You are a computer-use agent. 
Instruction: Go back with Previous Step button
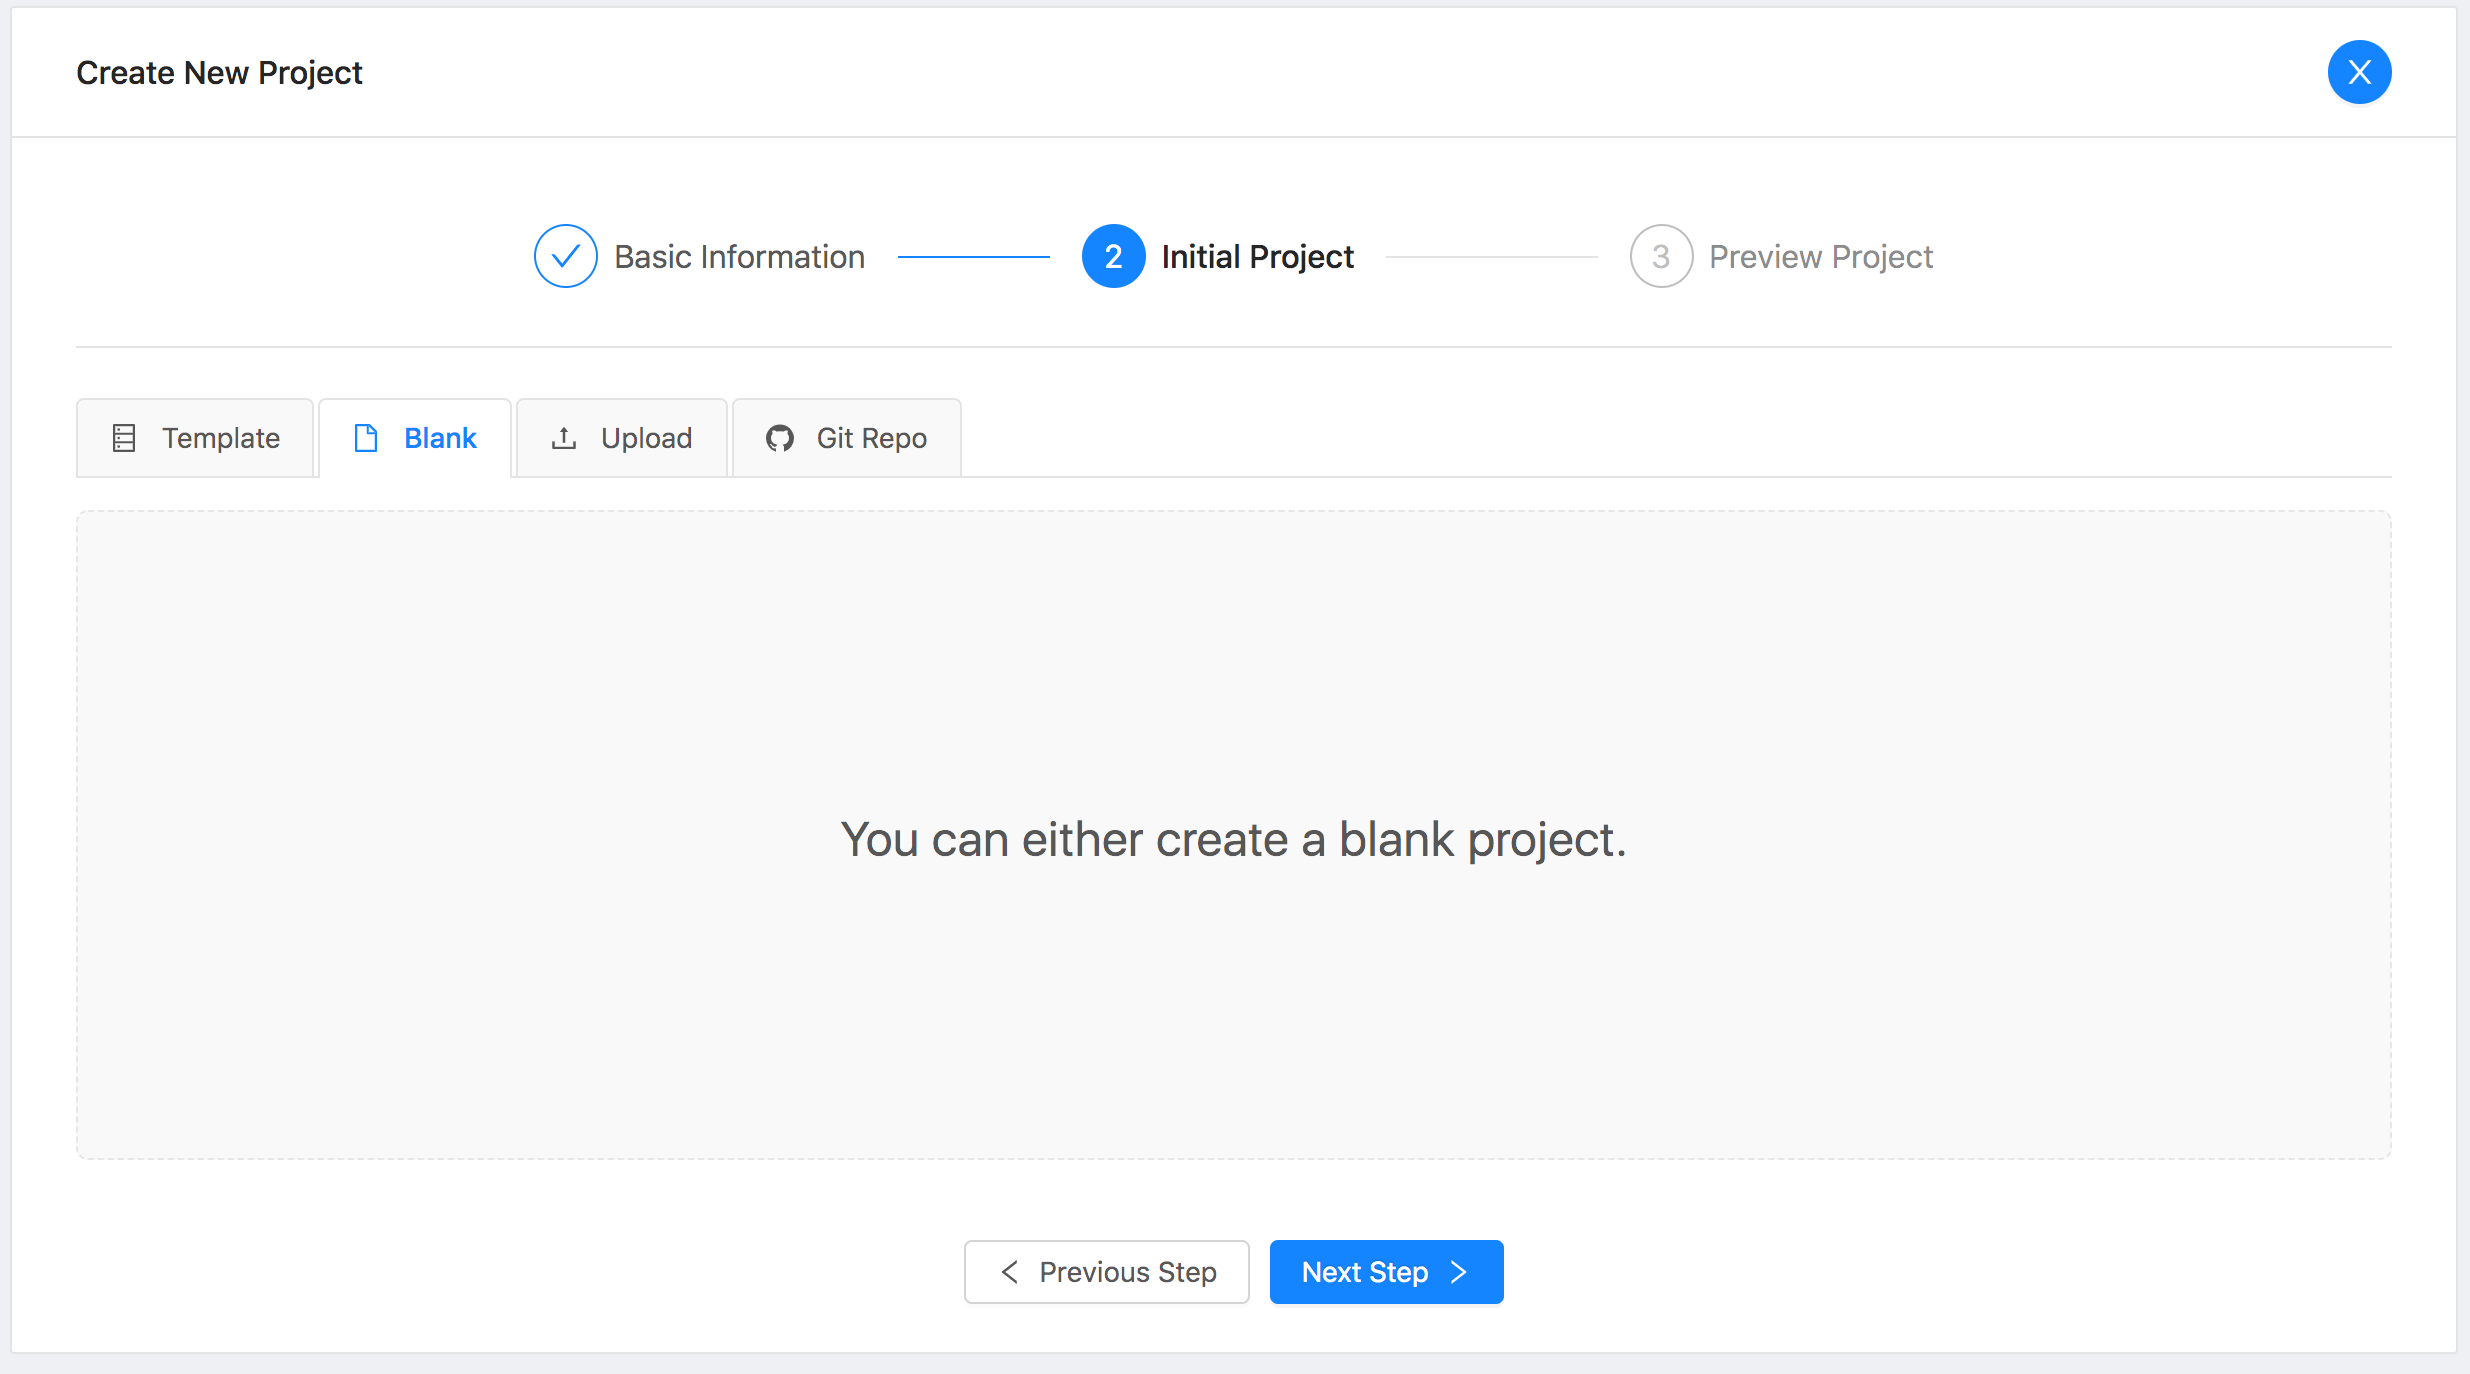[x=1106, y=1272]
